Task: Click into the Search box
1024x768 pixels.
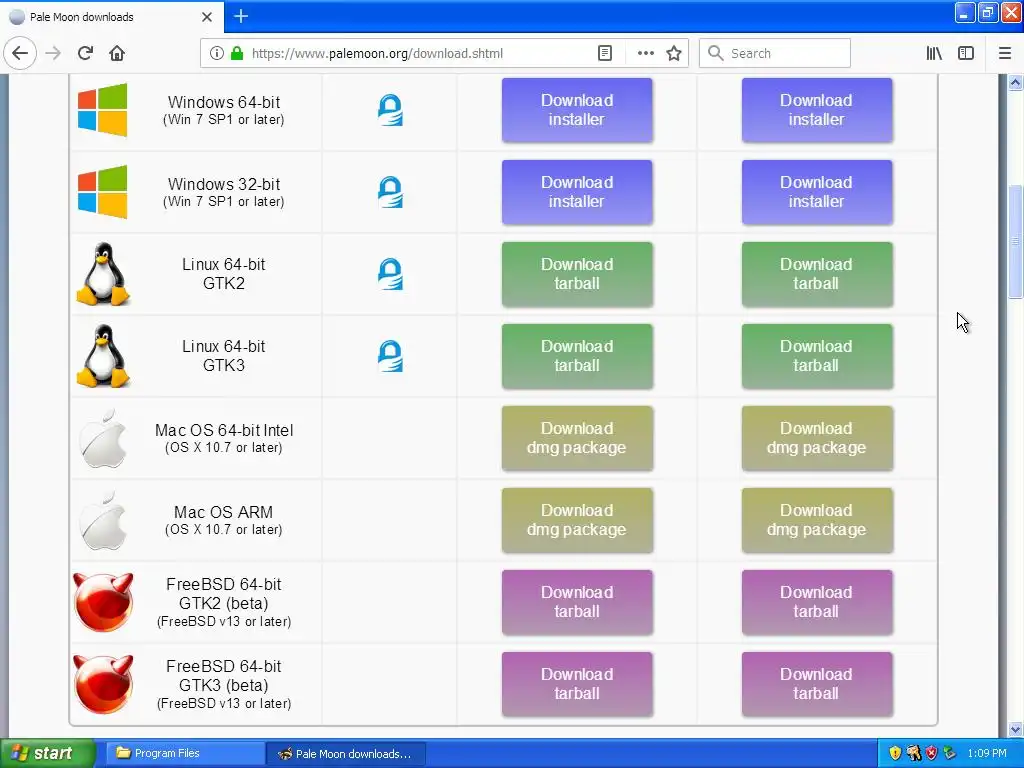Action: 775,53
